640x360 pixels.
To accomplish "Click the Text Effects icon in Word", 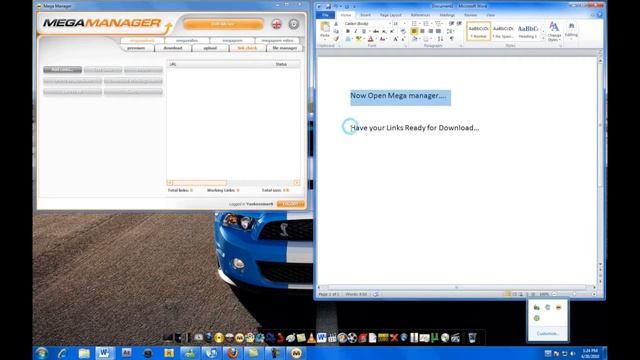I will click(x=348, y=39).
